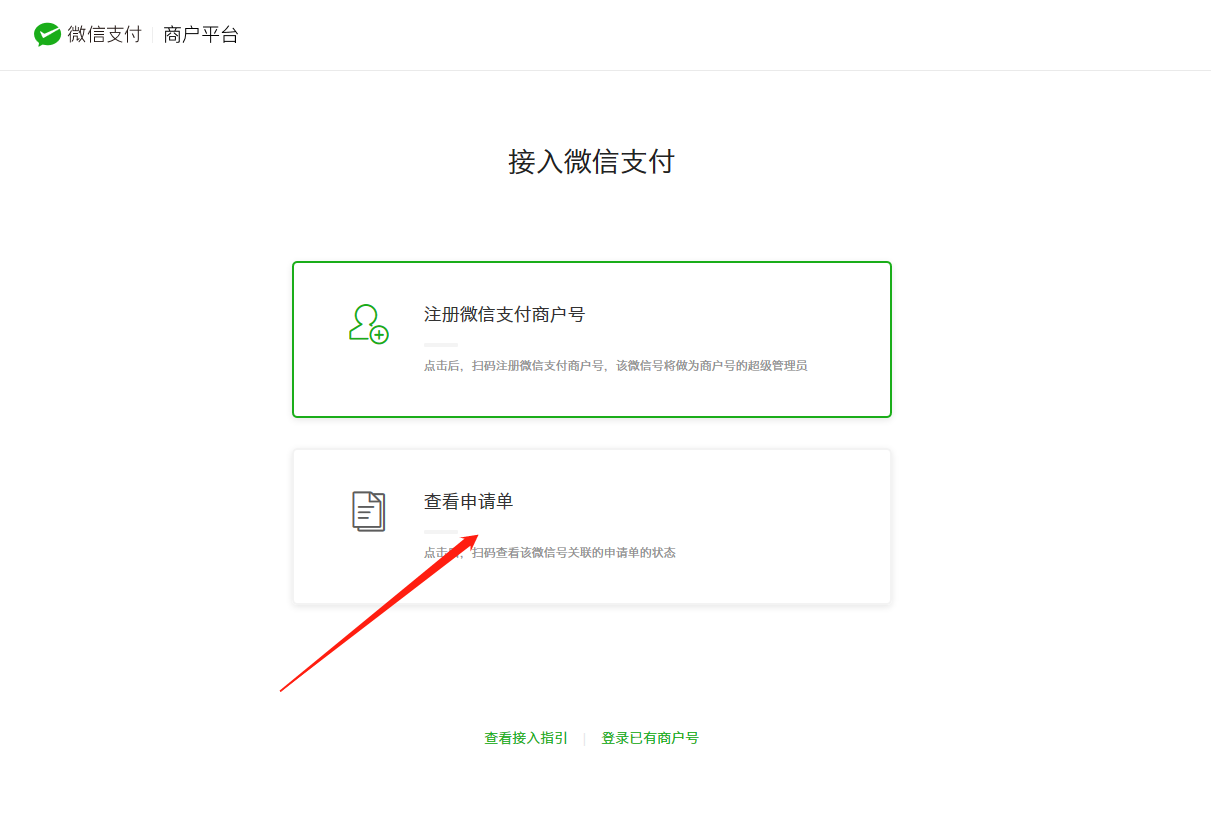
Task: Click the 商户平台 header label
Action: pos(201,35)
